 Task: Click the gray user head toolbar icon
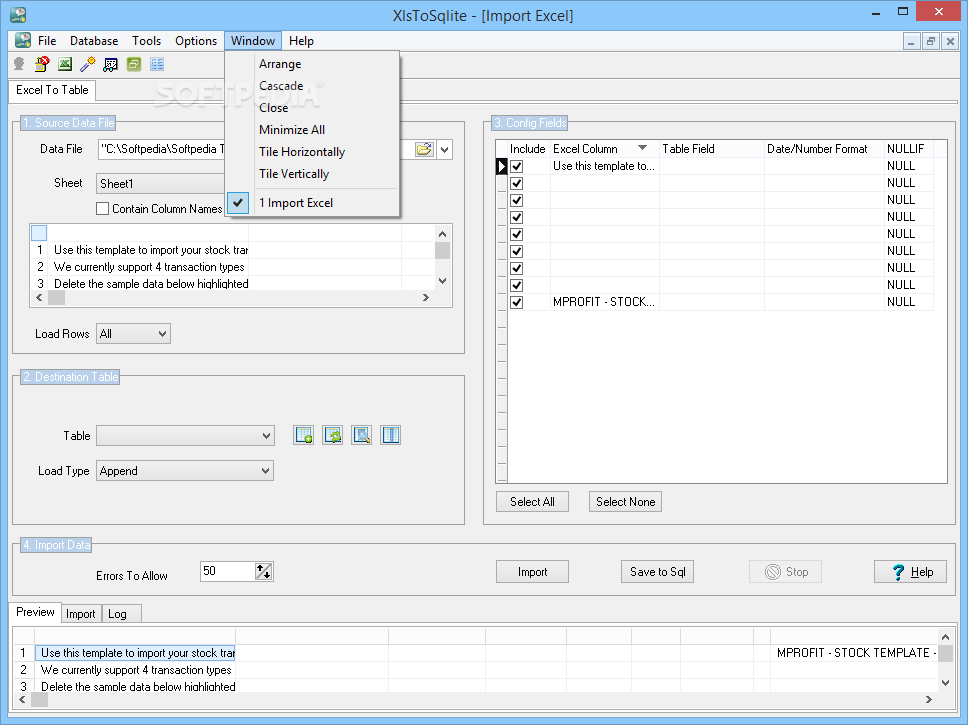(19, 64)
